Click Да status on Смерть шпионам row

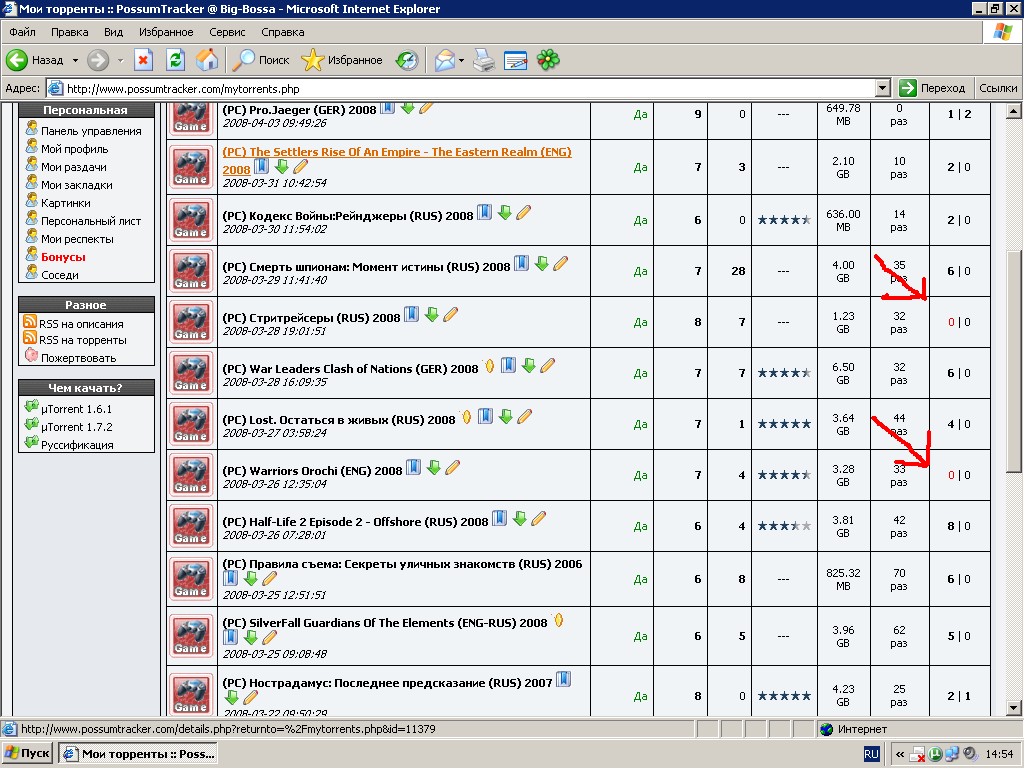click(x=641, y=271)
